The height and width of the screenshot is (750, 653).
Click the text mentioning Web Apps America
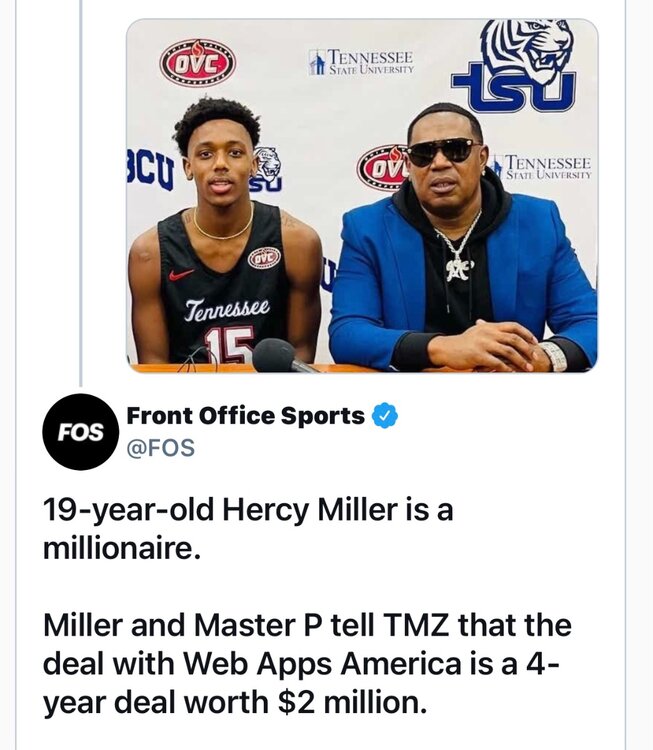pos(307,664)
